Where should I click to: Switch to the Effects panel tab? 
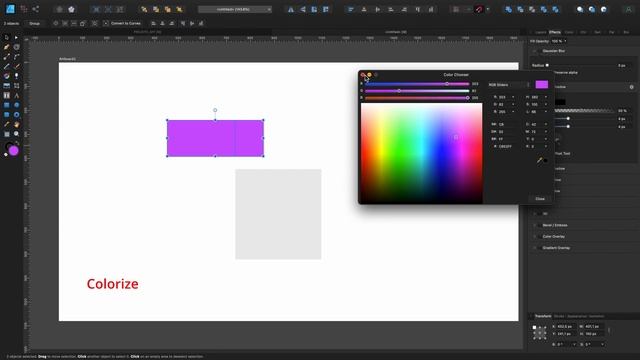(555, 32)
